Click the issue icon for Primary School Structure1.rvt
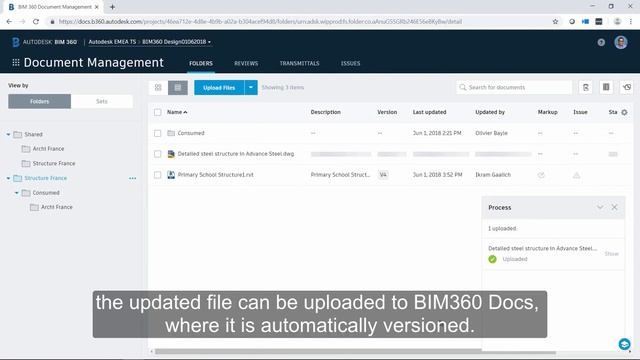 pos(576,175)
